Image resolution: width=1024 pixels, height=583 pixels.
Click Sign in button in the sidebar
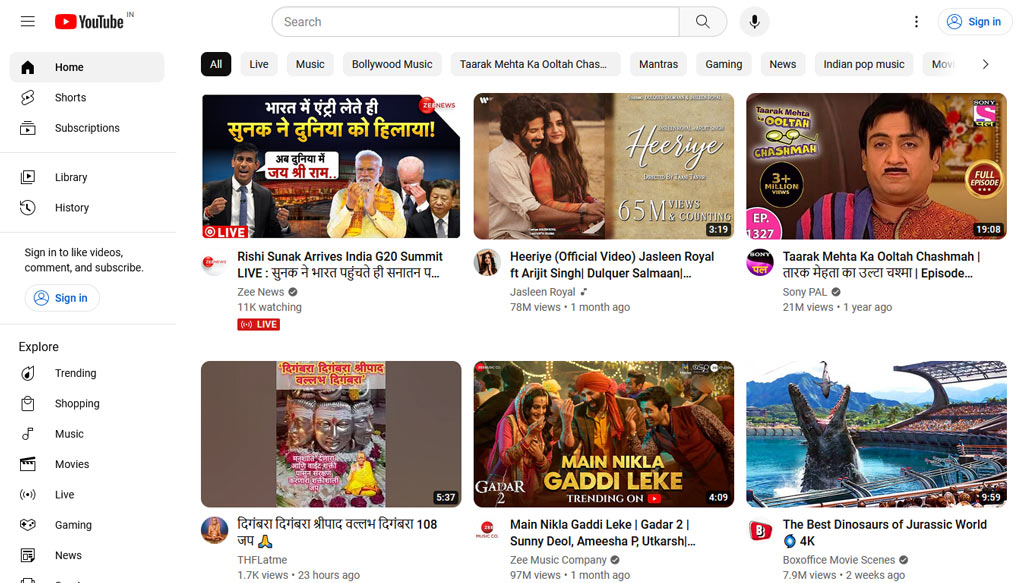point(62,298)
